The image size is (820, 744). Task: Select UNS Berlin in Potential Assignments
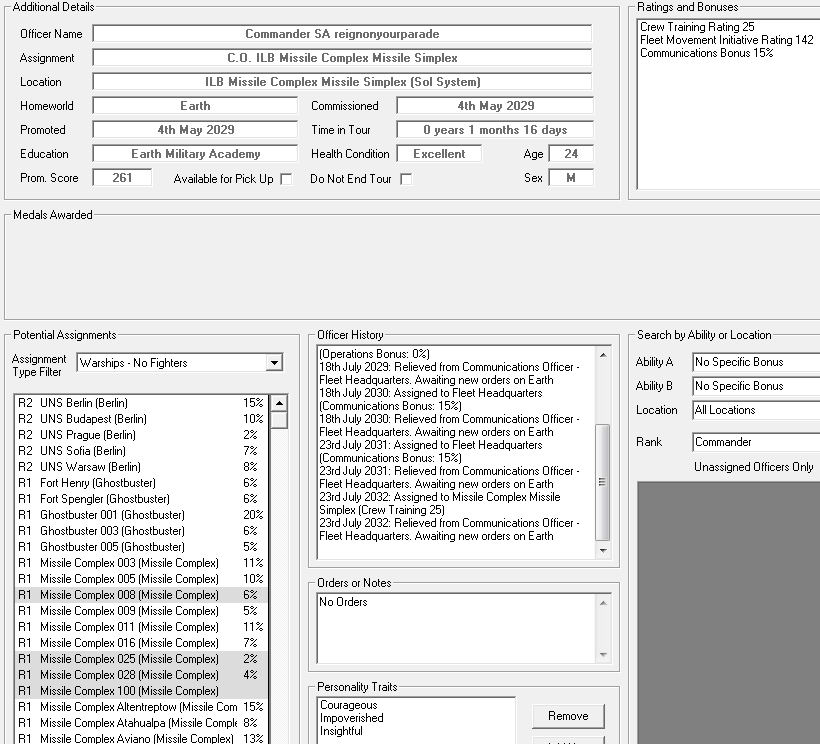[141, 403]
